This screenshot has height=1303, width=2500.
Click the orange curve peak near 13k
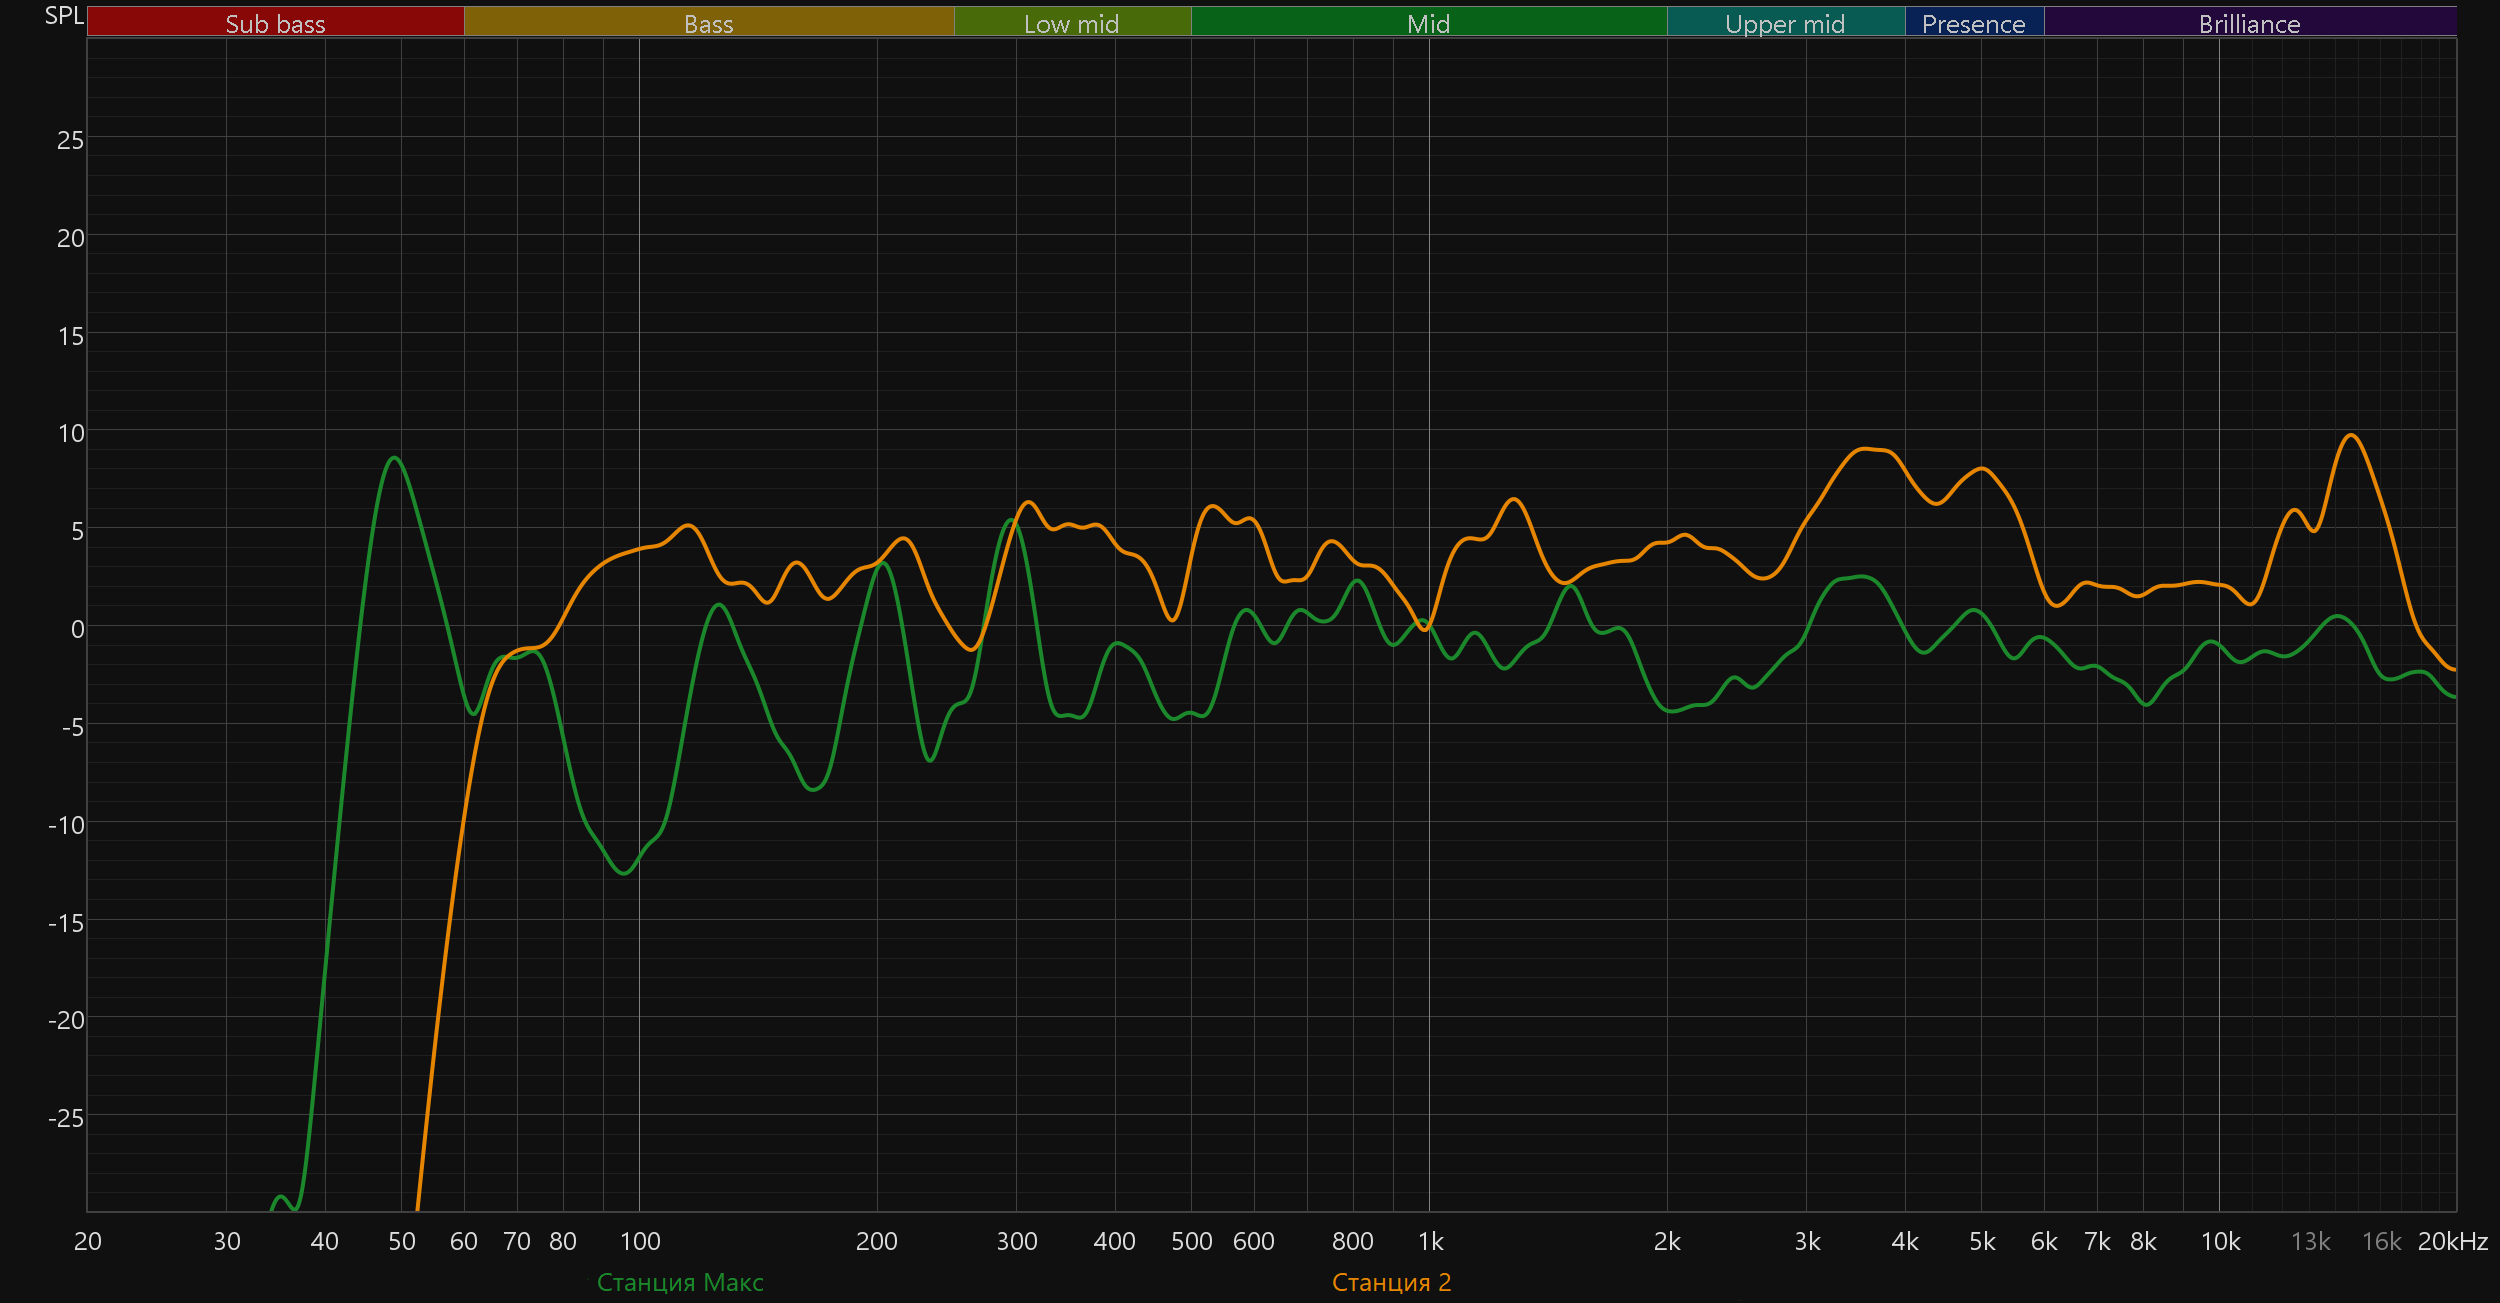click(2351, 435)
